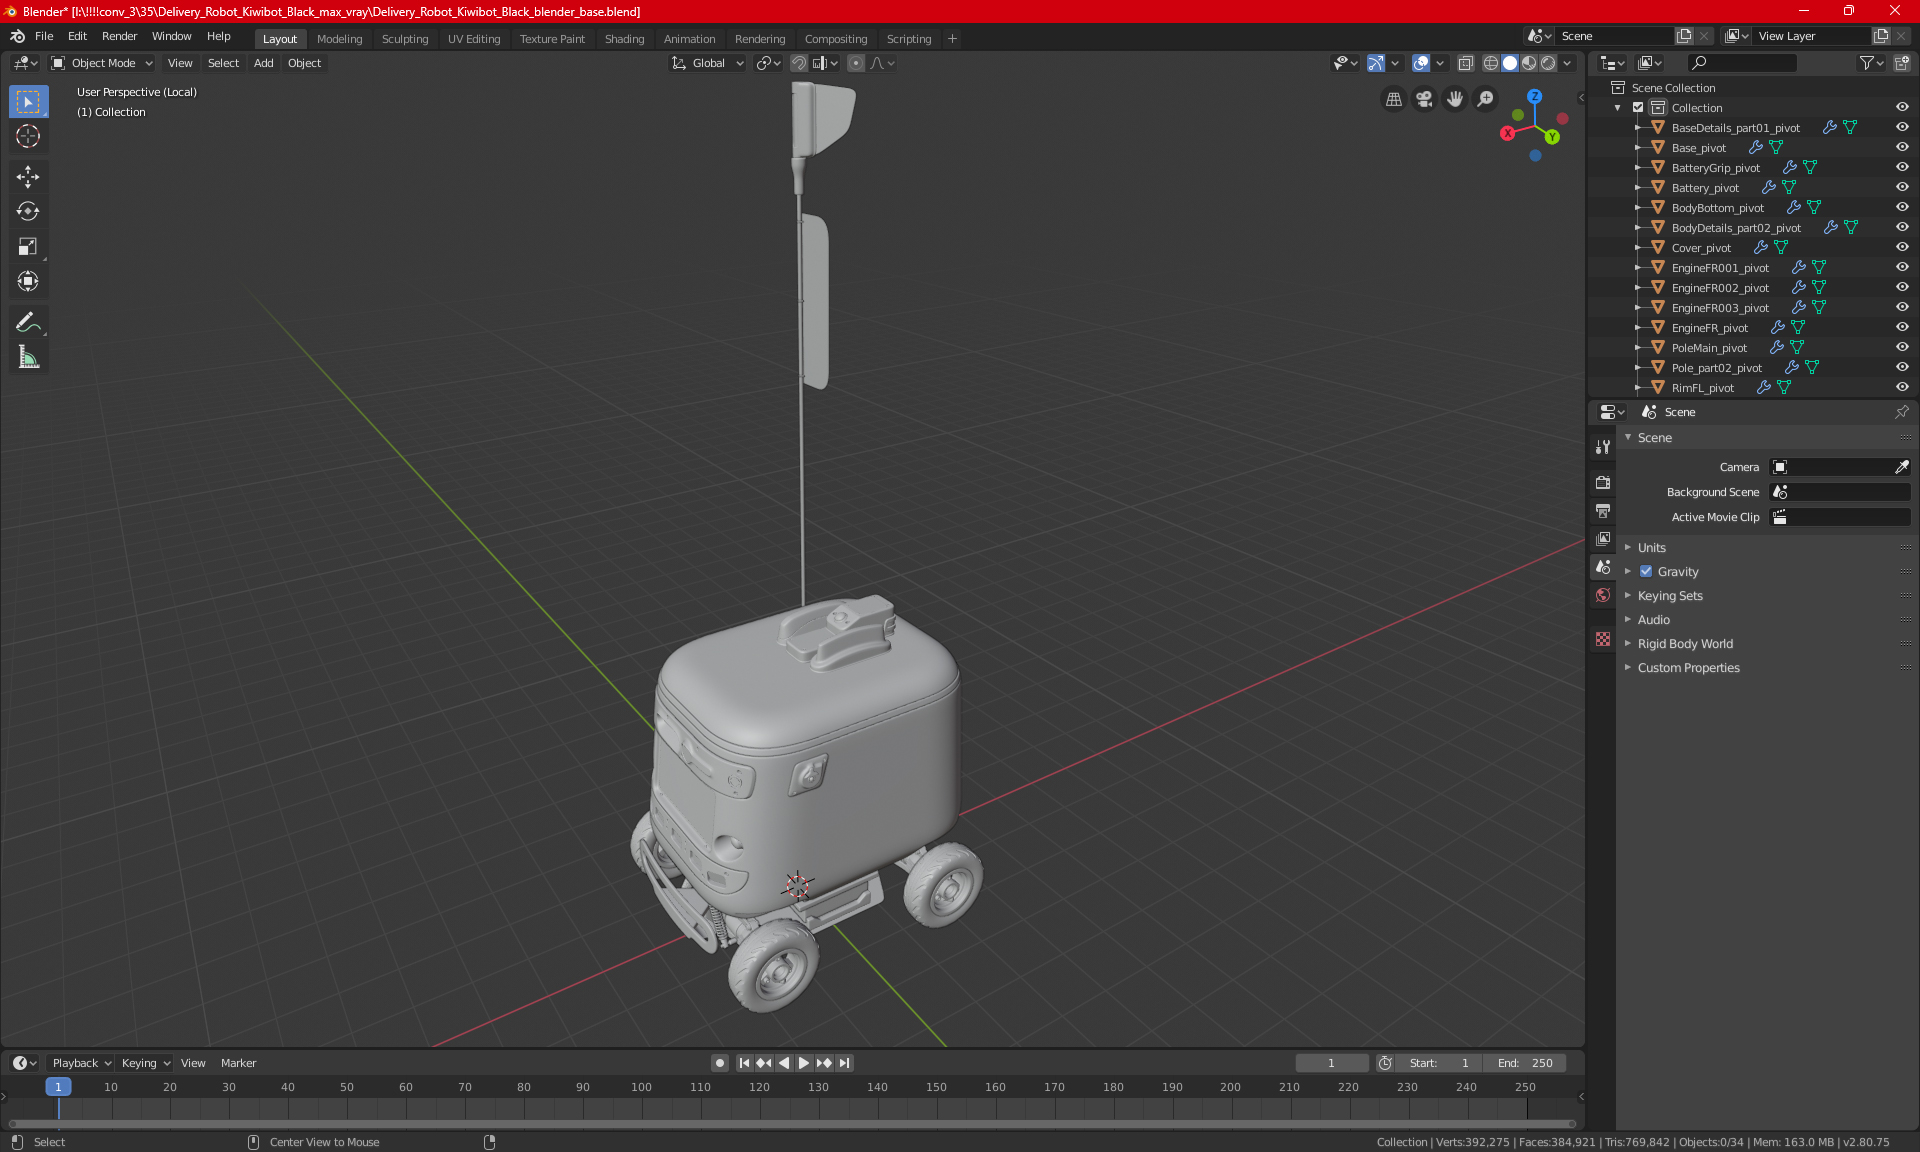Activate the Annotate pencil tool

click(x=28, y=322)
